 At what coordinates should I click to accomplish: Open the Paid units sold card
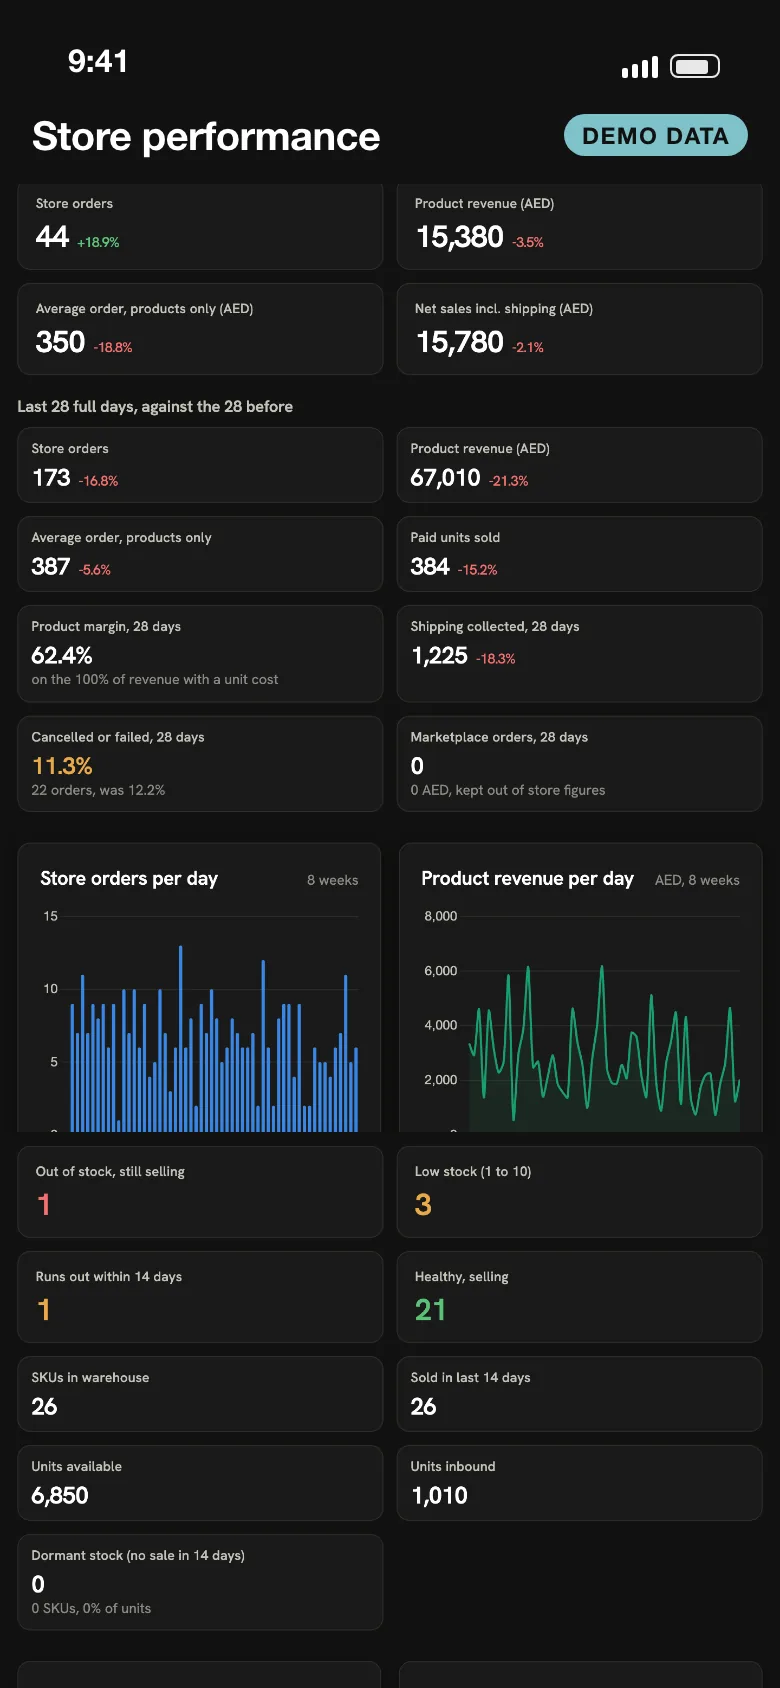580,554
